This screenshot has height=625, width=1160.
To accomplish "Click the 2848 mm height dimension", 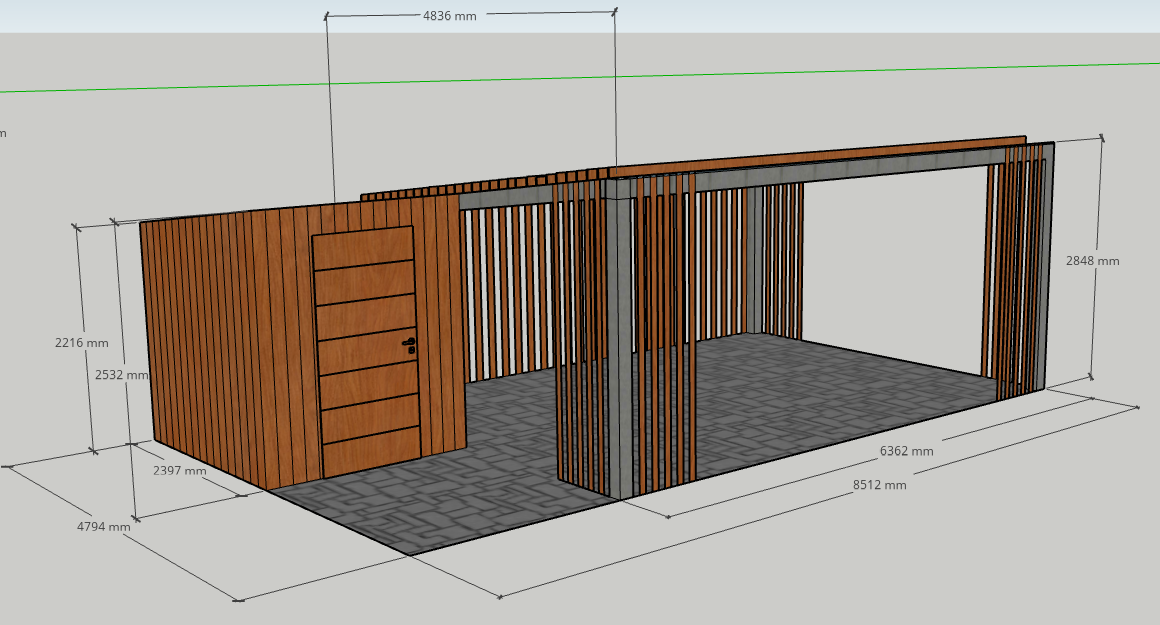I will coord(1092,261).
